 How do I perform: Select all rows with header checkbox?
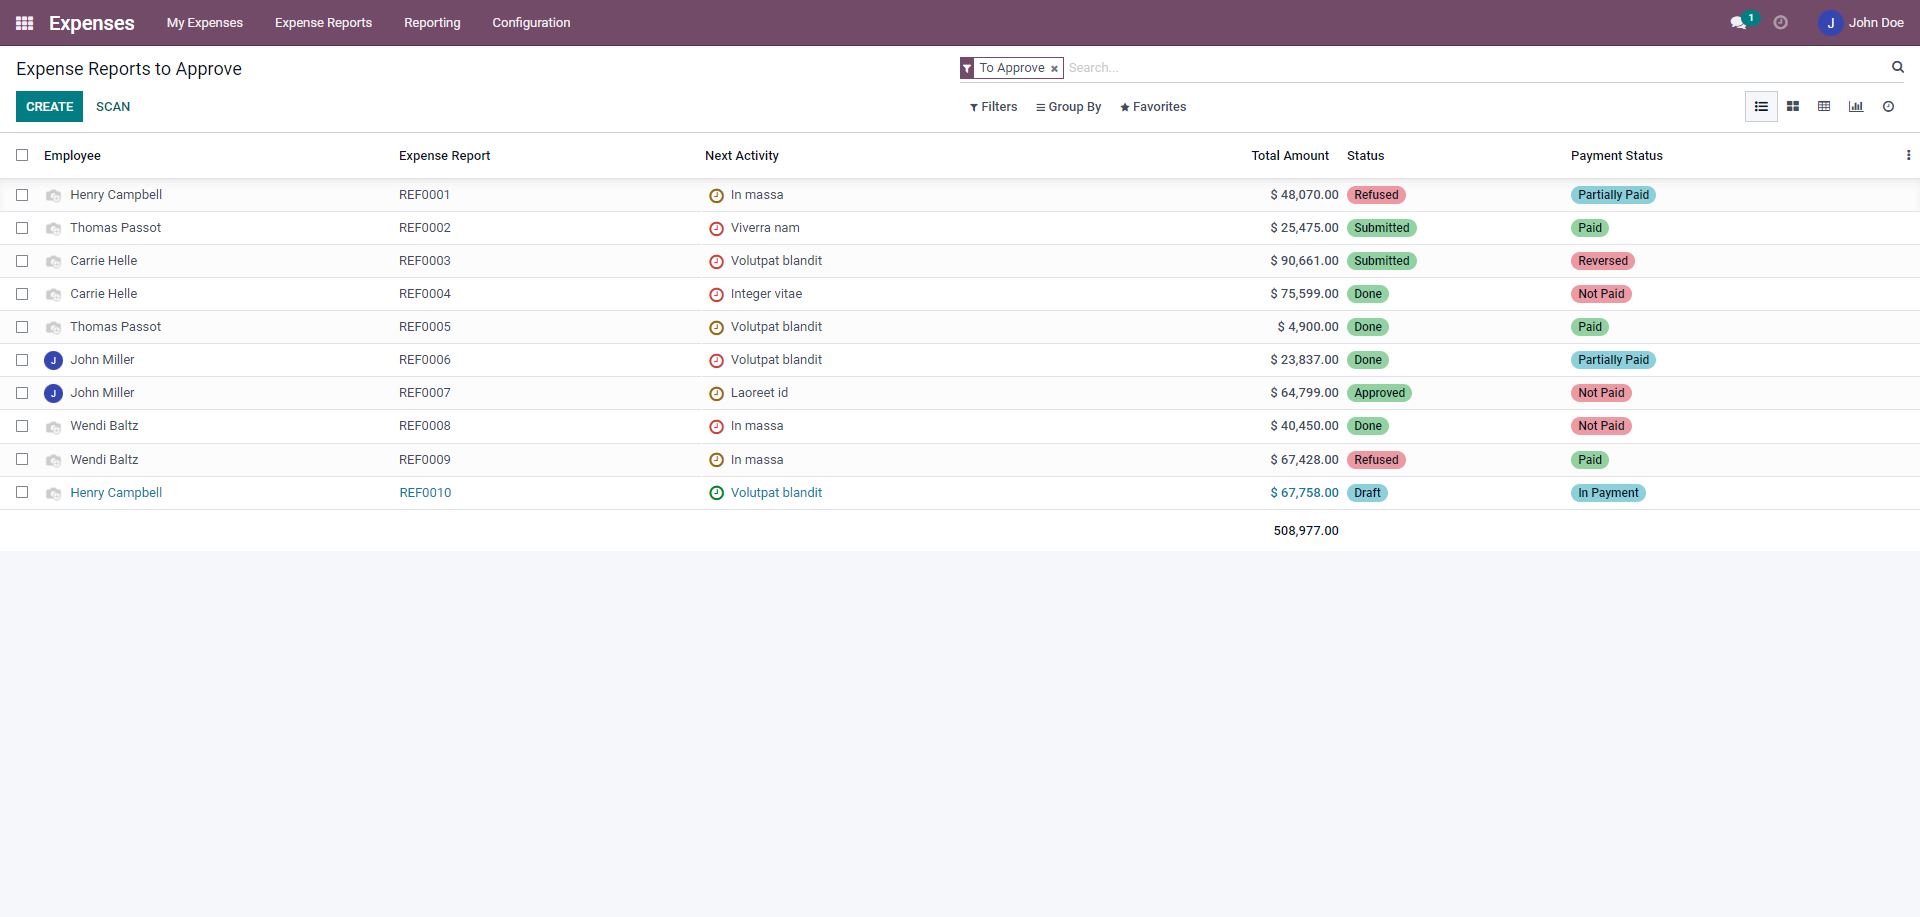pyautogui.click(x=22, y=155)
